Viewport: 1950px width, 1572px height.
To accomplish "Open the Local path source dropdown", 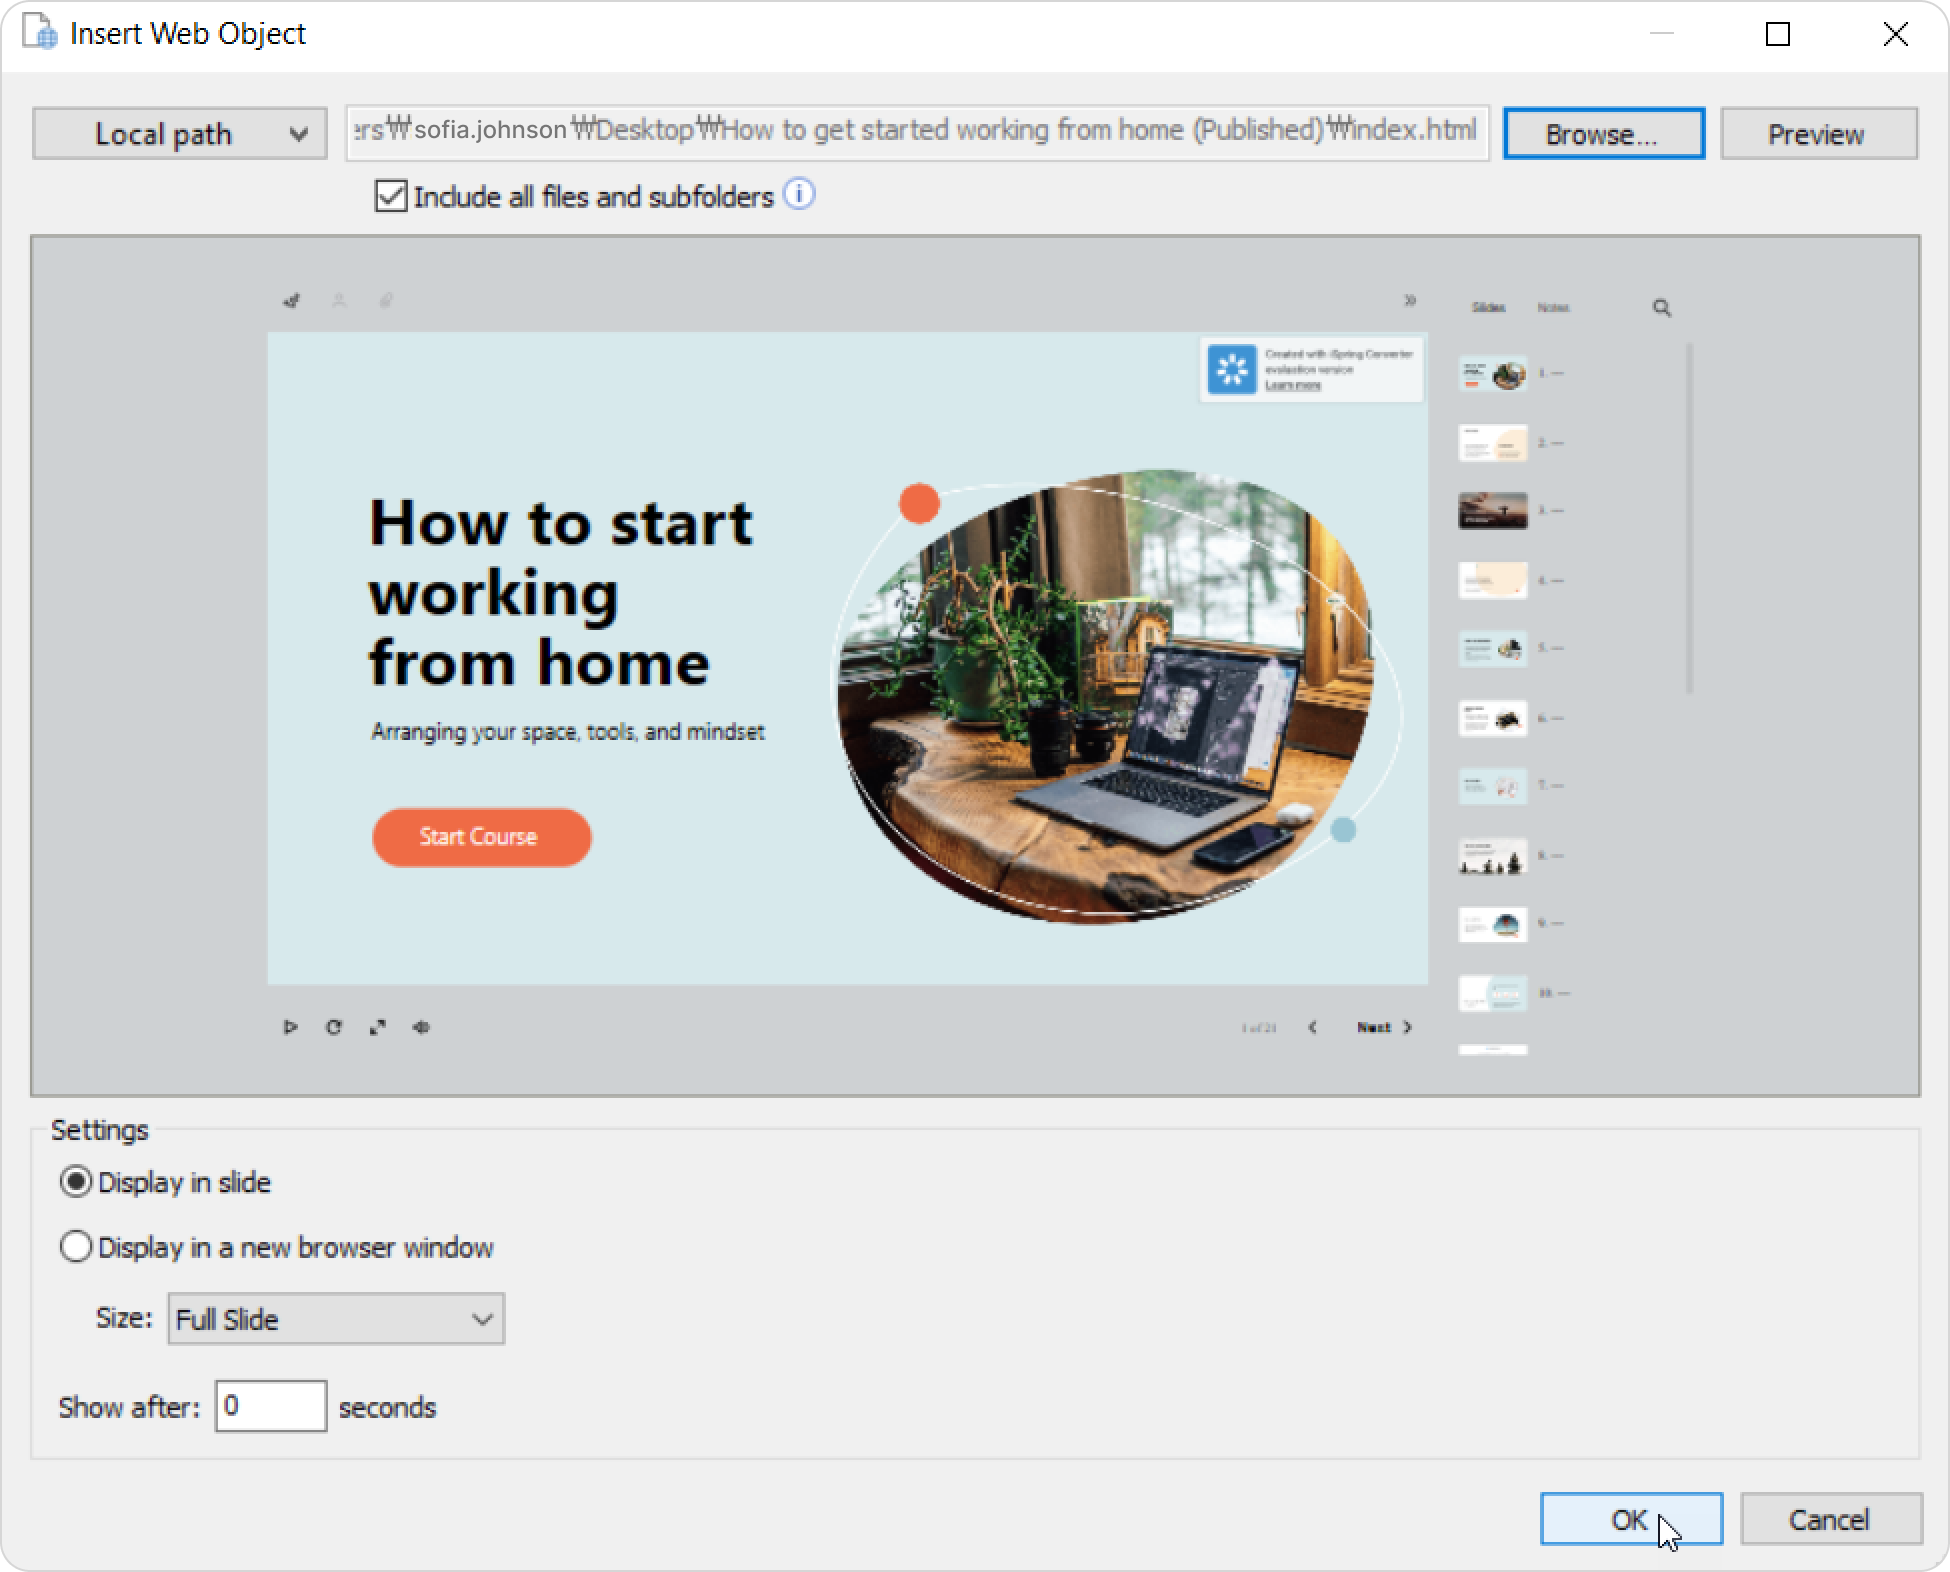I will 180,134.
